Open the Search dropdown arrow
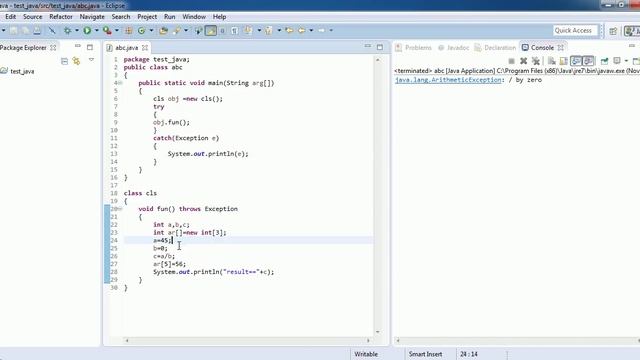This screenshot has height=360, width=640. tap(186, 30)
